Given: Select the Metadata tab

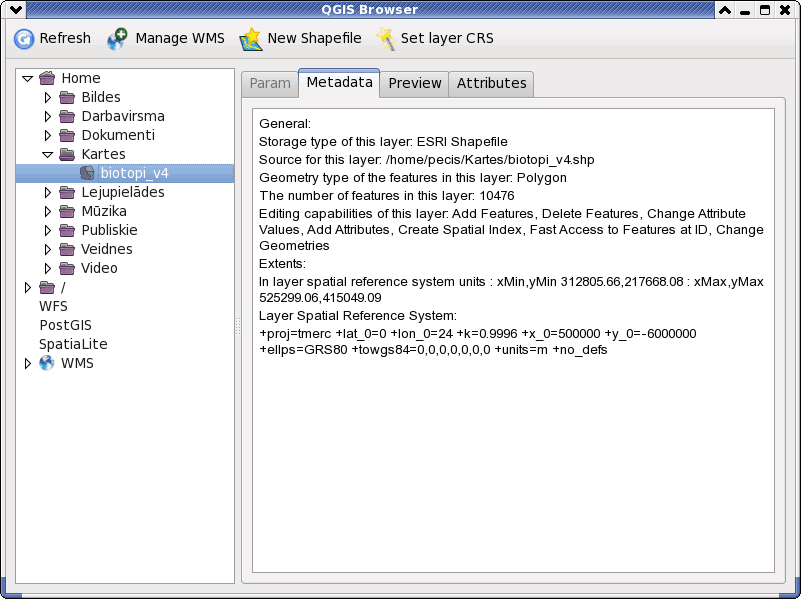Looking at the screenshot, I should click(x=339, y=83).
